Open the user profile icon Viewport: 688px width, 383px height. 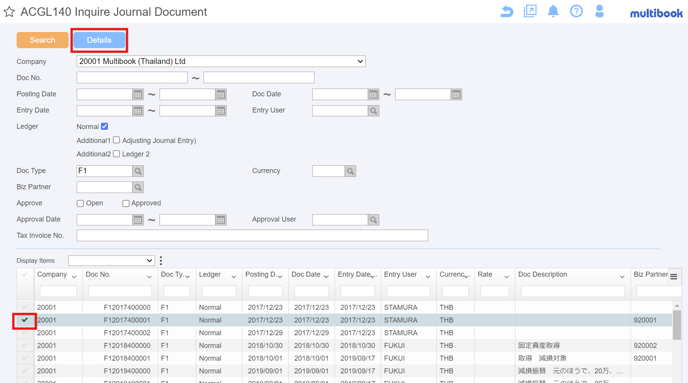click(599, 11)
